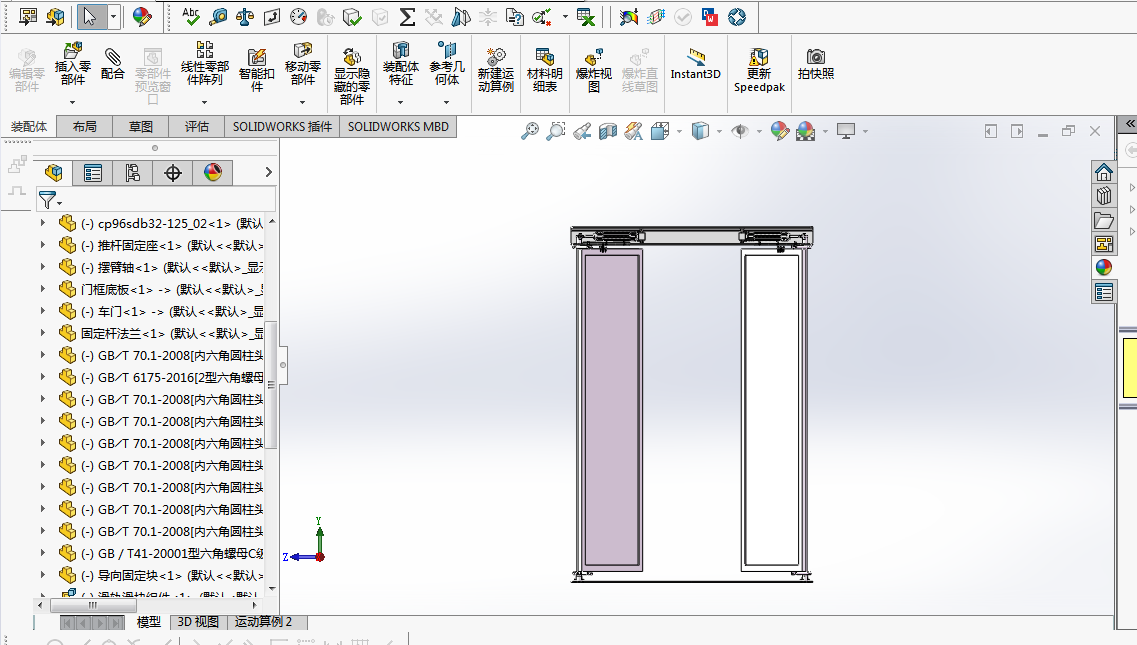
Task: Open Mass Properties balance-scale icon
Action: point(244,17)
